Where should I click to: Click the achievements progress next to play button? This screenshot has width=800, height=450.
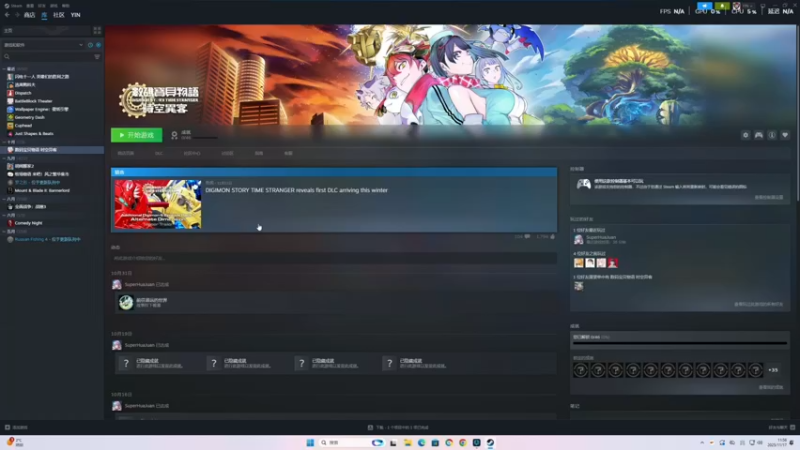194,135
